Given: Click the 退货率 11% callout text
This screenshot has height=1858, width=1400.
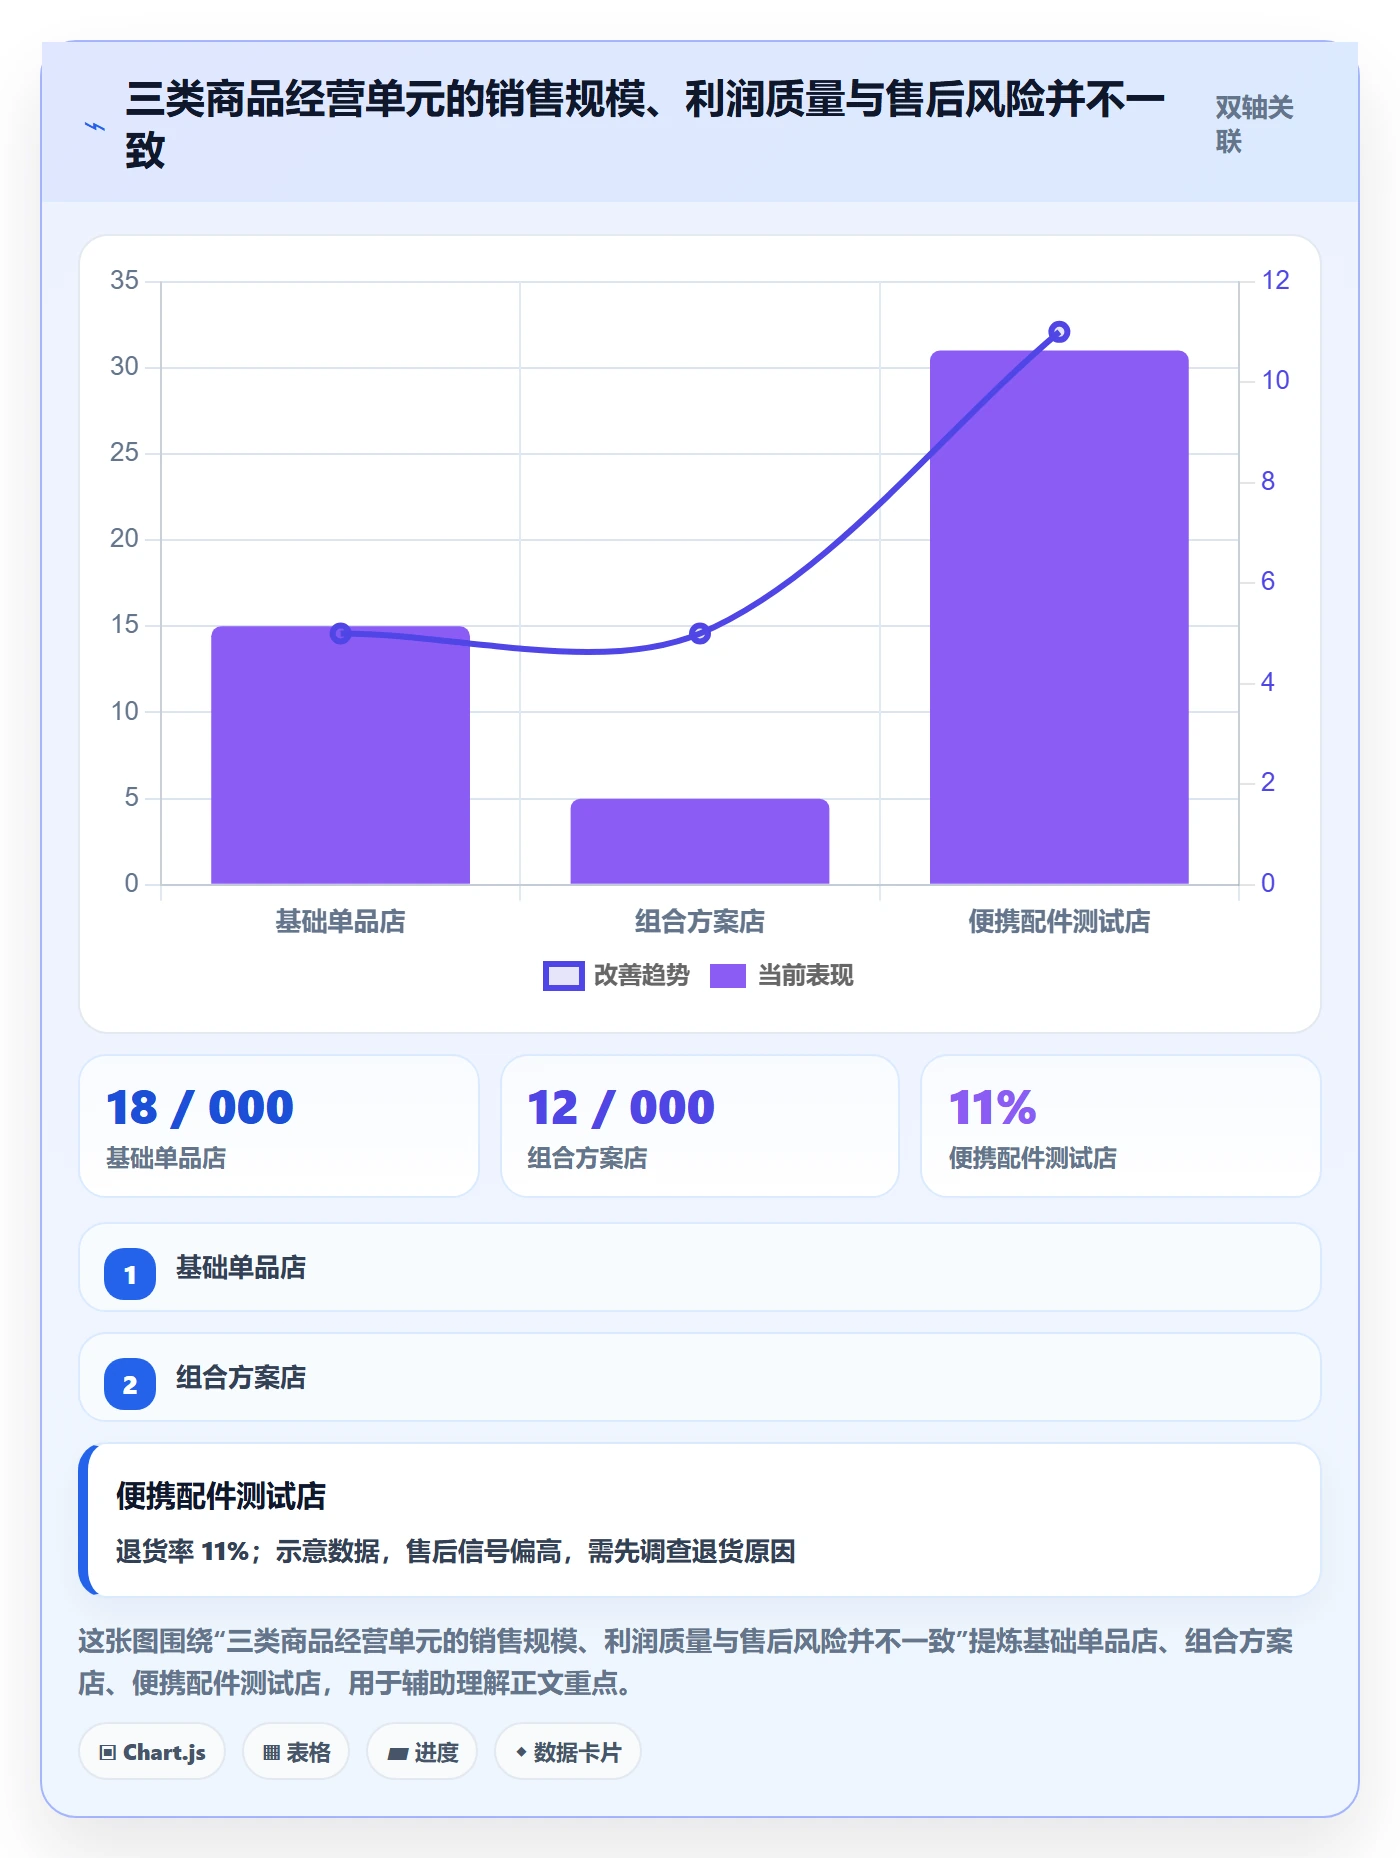Looking at the screenshot, I should click(455, 1551).
